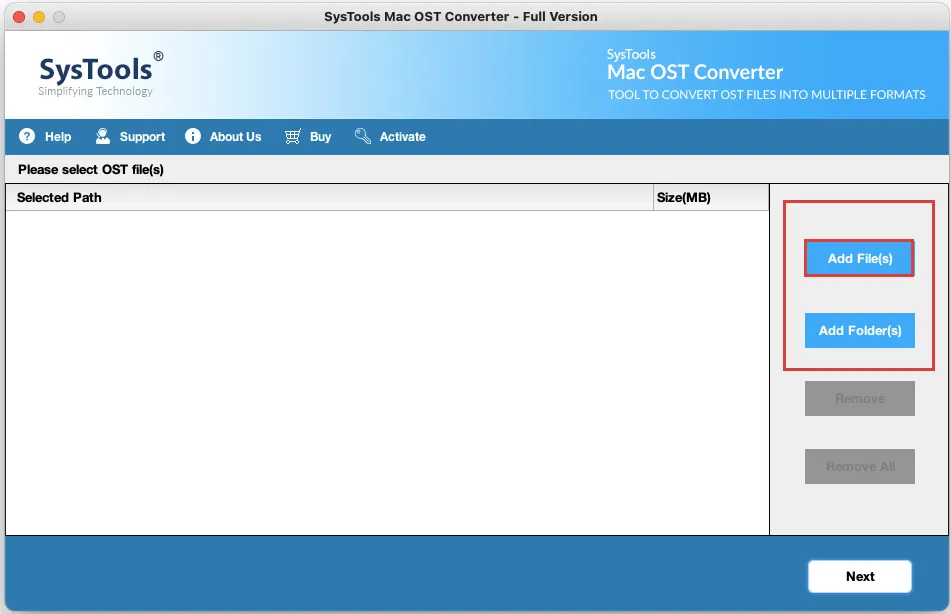This screenshot has width=951, height=614.
Task: Open the About Us menu item
Action: tap(235, 137)
